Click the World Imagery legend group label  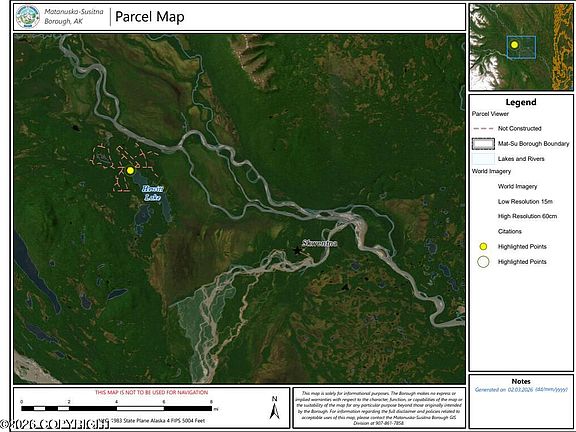pyautogui.click(x=491, y=171)
